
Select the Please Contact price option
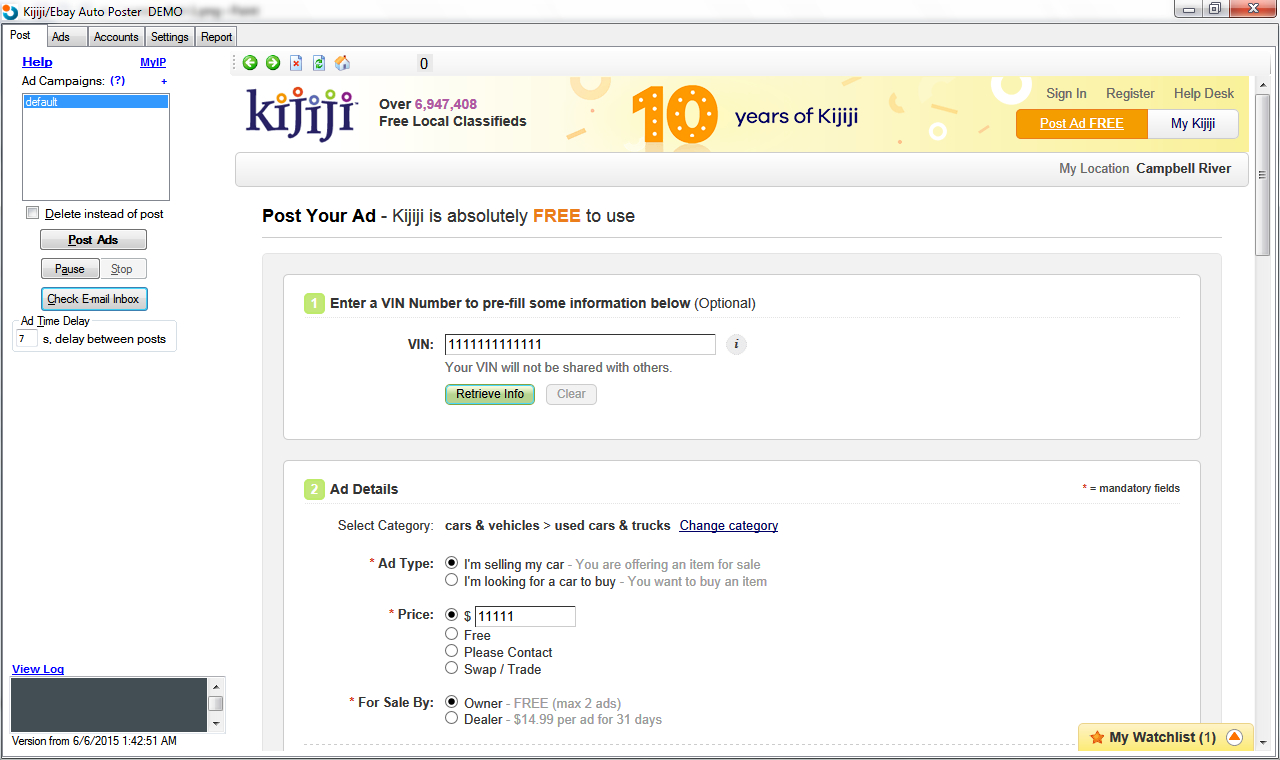click(452, 651)
